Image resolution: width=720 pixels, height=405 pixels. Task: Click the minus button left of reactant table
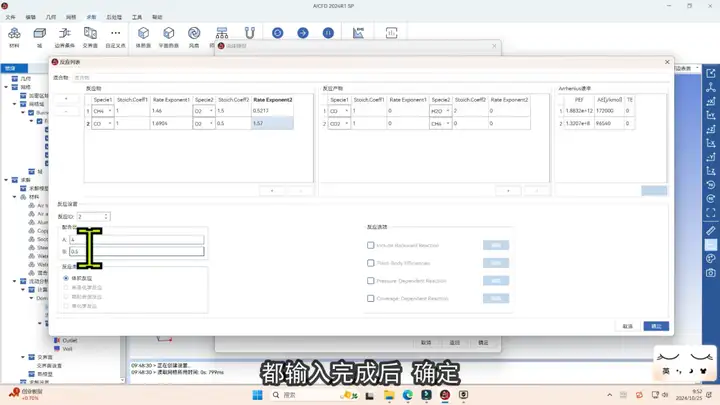click(x=66, y=112)
